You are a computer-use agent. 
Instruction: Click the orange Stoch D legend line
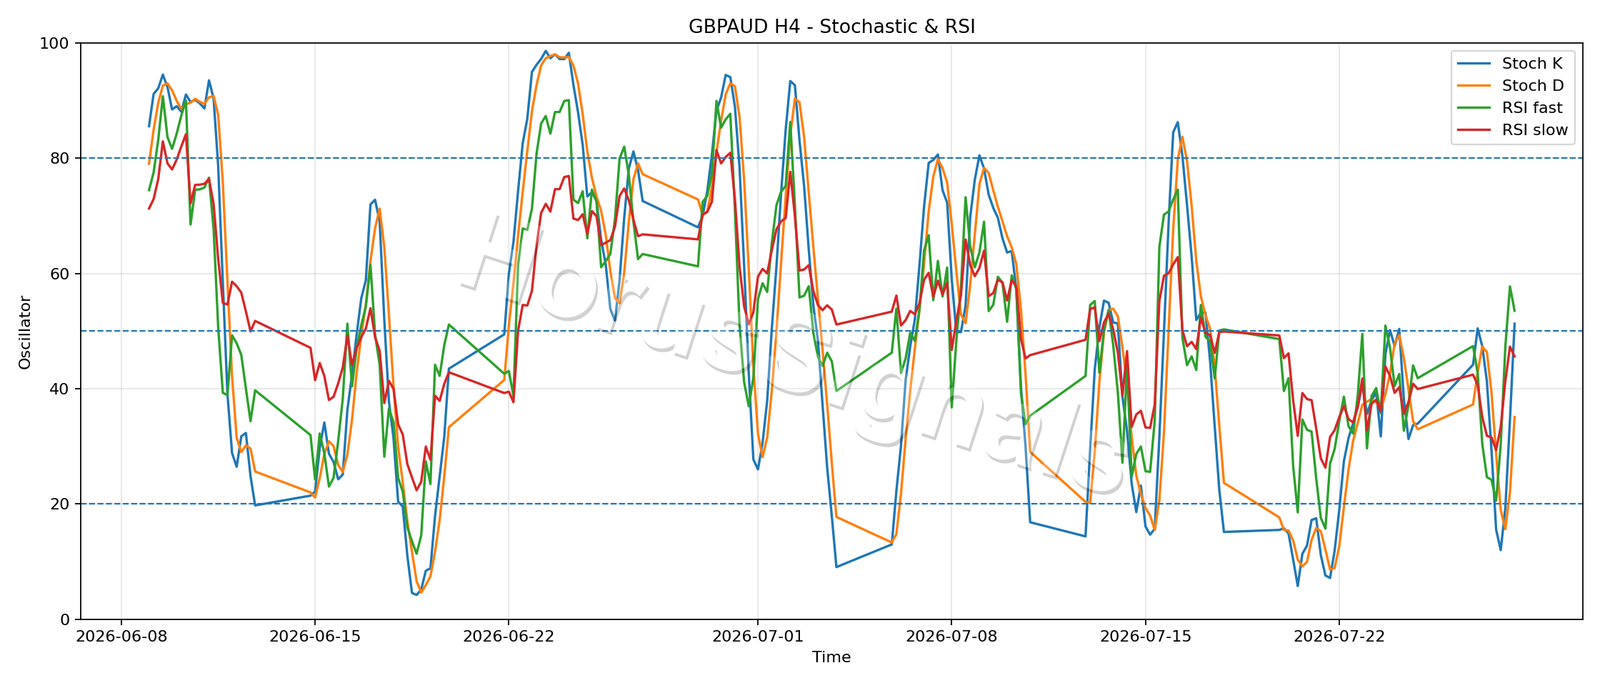[1476, 86]
